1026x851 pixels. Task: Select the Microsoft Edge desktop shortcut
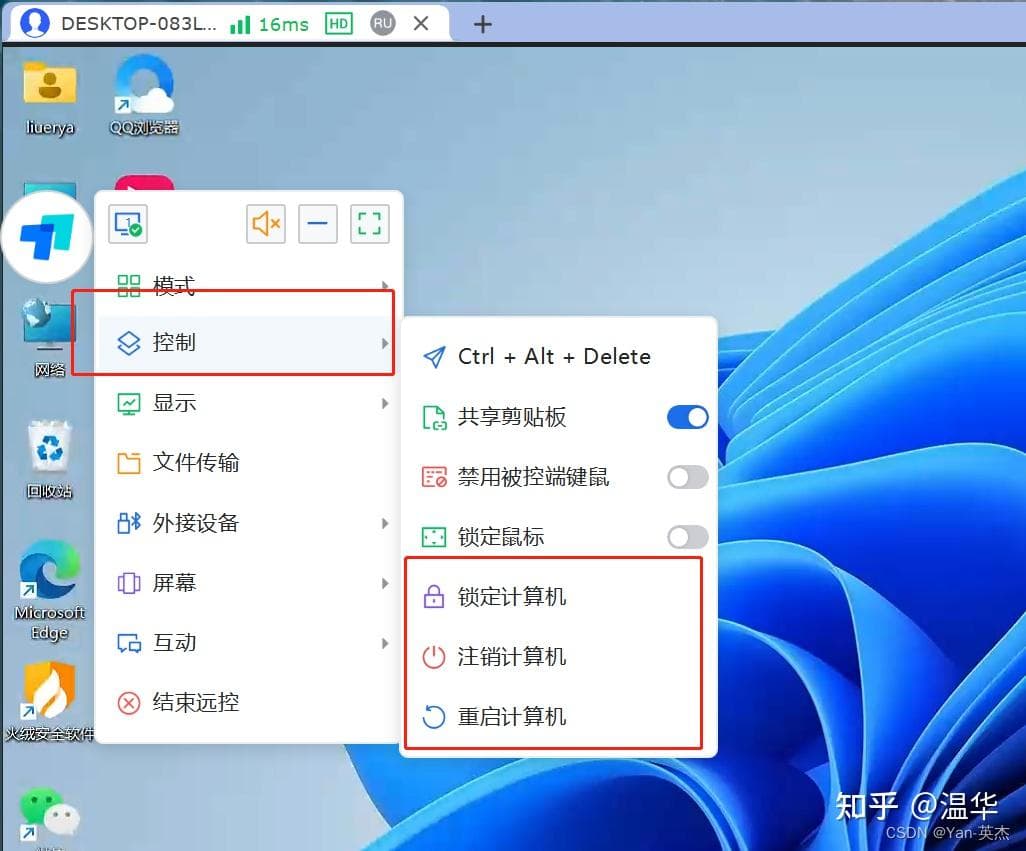point(50,590)
